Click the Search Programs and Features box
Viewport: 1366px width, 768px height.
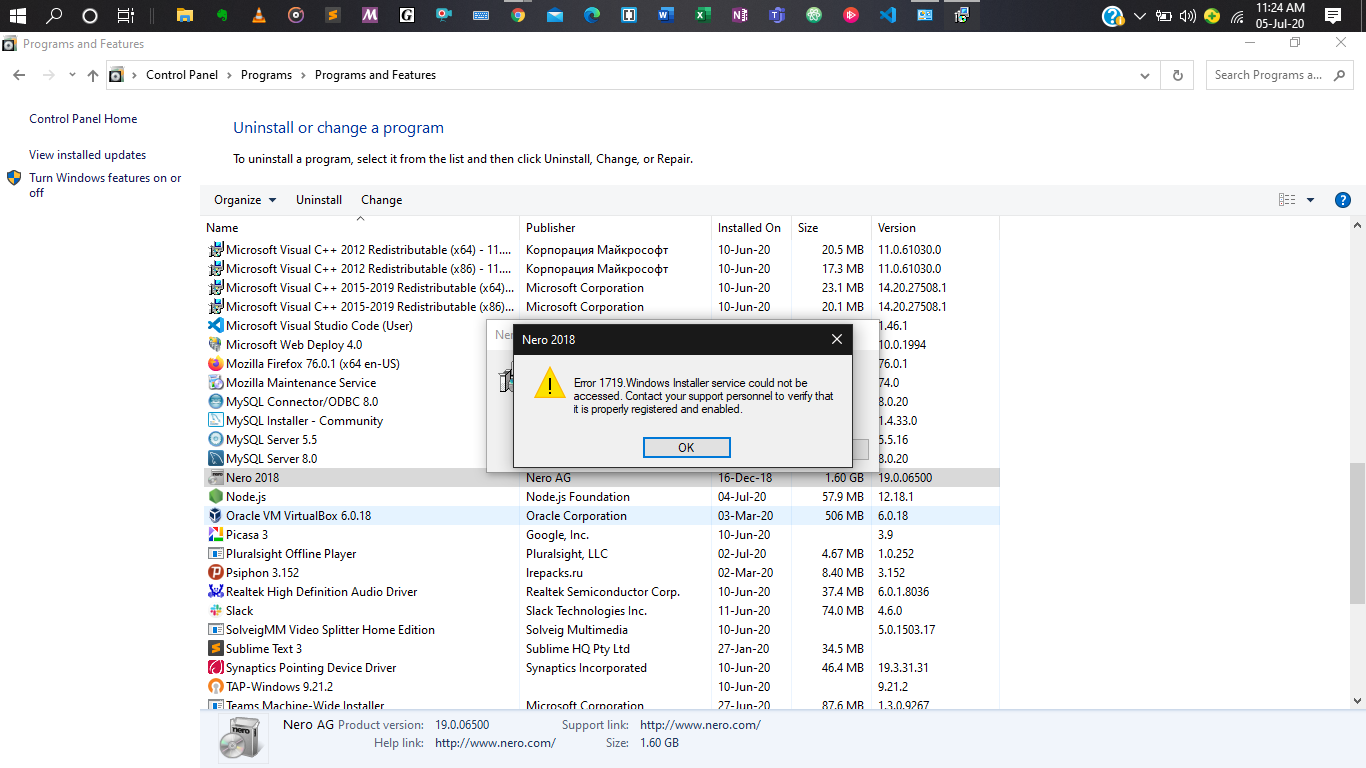[1280, 75]
